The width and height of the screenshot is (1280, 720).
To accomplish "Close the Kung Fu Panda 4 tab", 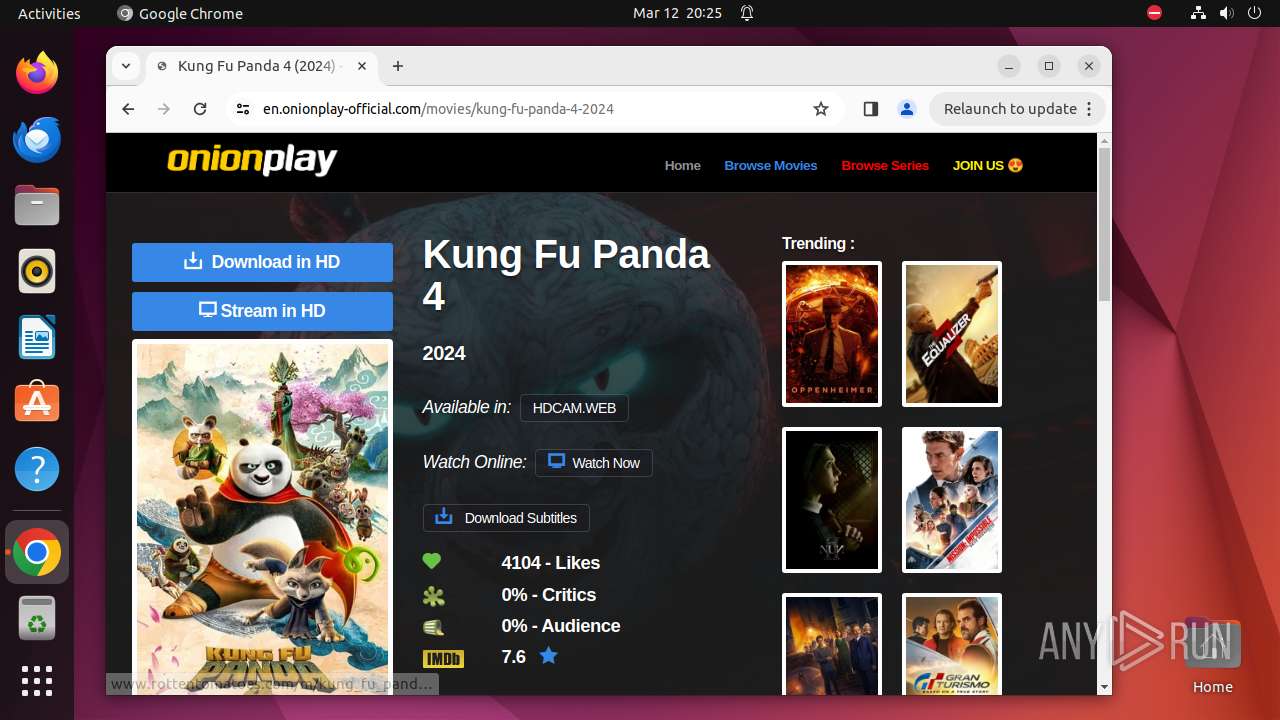I will click(x=362, y=66).
